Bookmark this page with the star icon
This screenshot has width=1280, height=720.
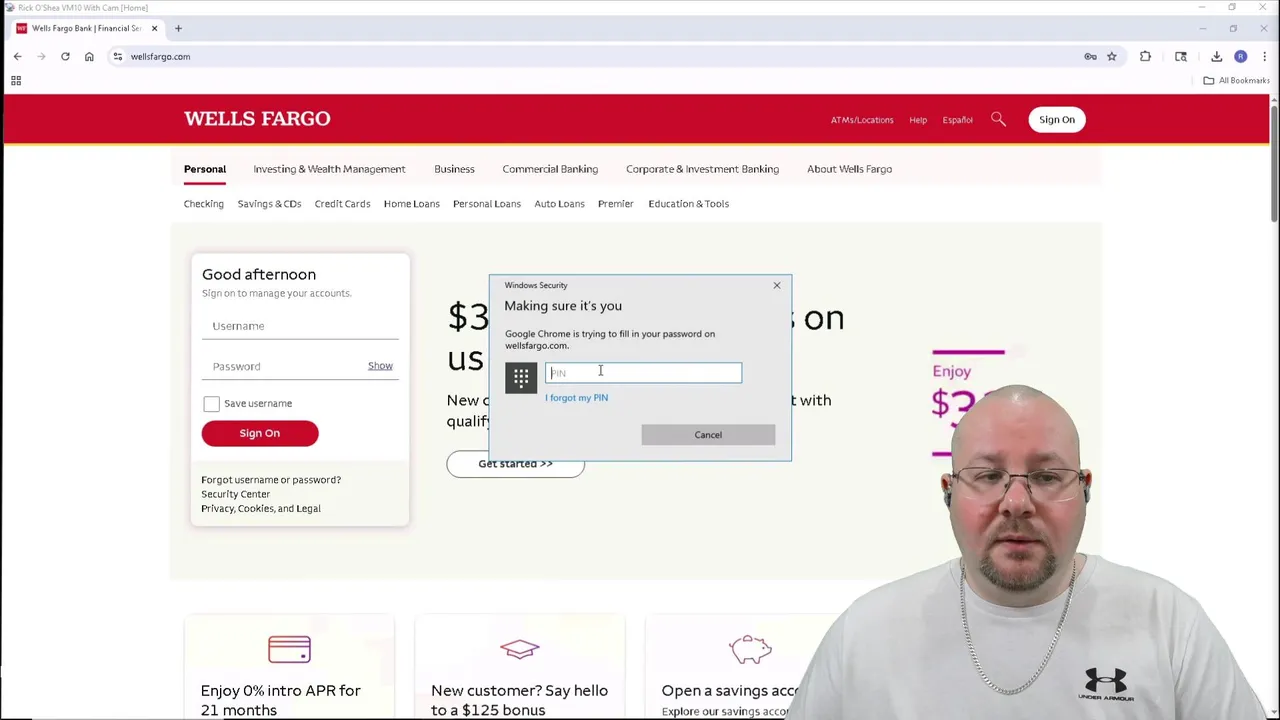[x=1111, y=57]
